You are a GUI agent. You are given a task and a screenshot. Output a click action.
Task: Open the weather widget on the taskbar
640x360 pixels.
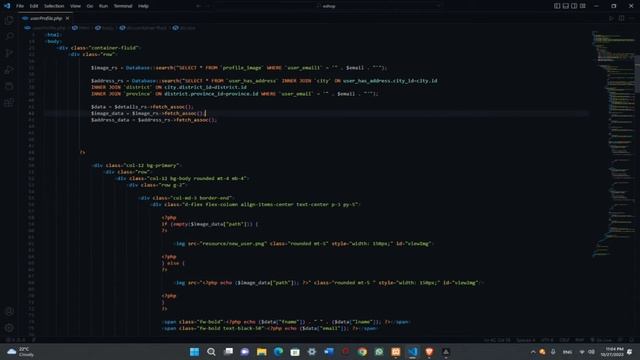(20, 352)
